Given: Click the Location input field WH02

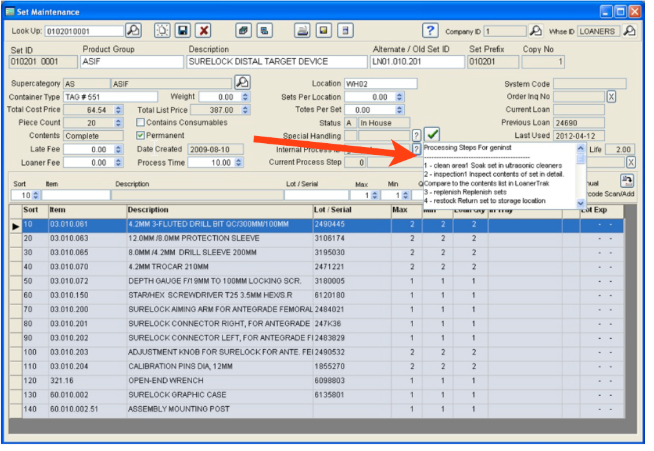Looking at the screenshot, I should (380, 83).
